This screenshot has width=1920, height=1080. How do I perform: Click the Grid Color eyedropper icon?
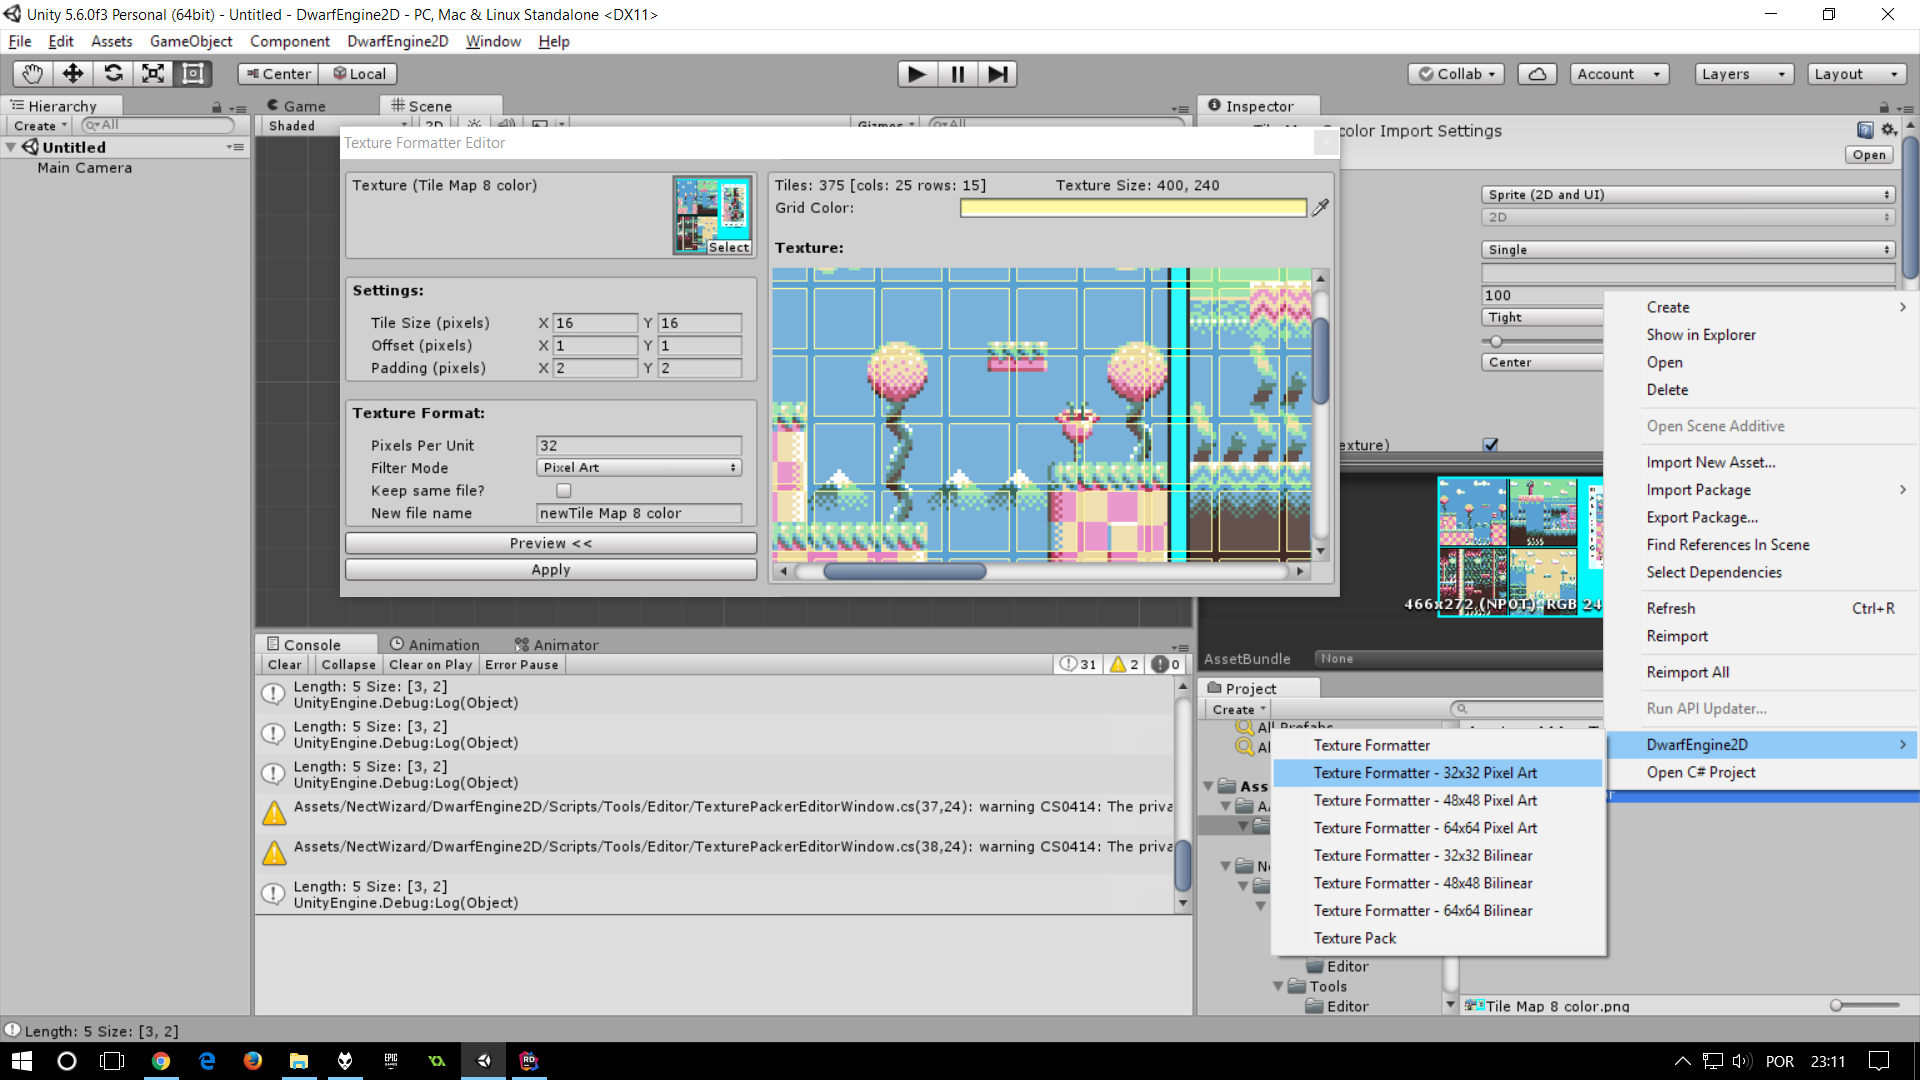pos(1321,207)
